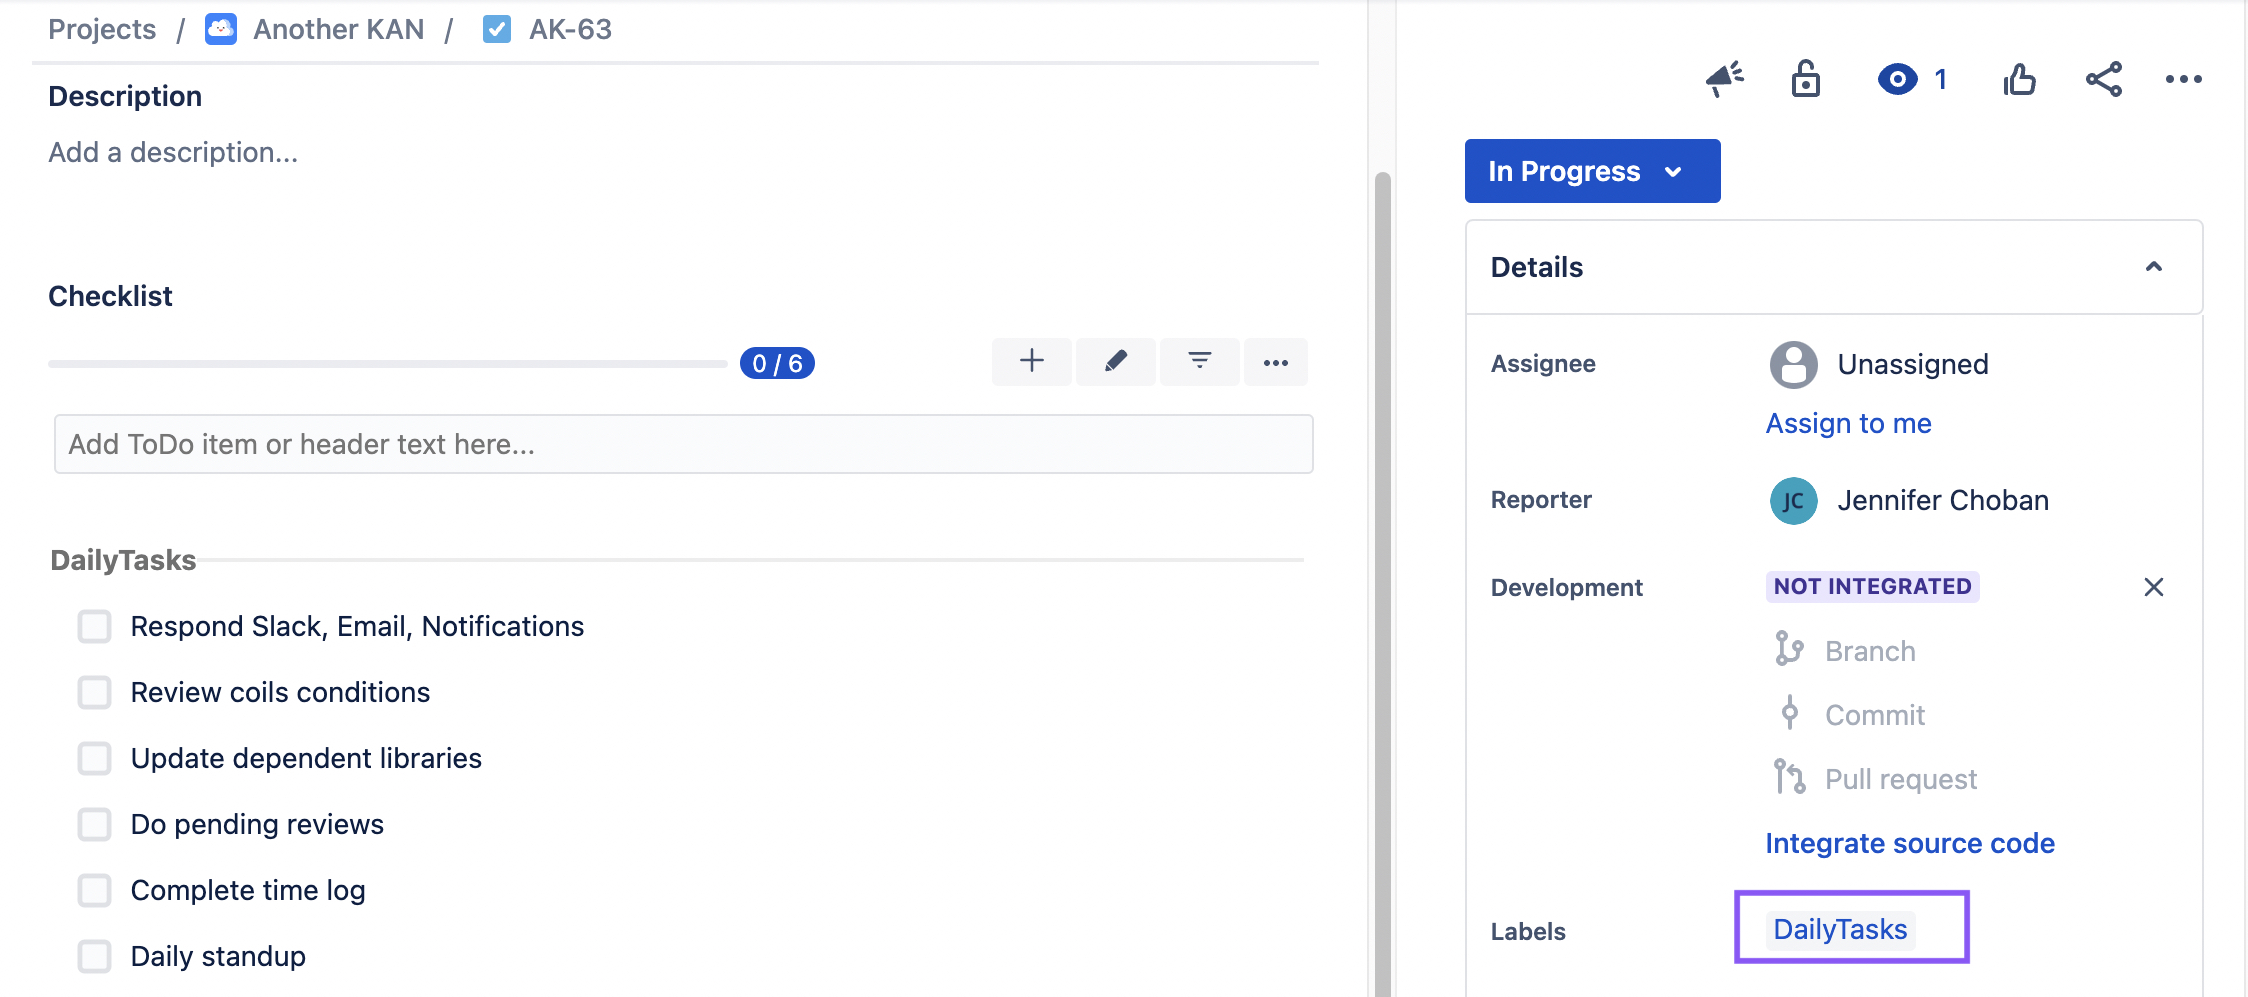Image resolution: width=2248 pixels, height=997 pixels.
Task: Click the 'Add ToDo item' input field
Action: 683,445
